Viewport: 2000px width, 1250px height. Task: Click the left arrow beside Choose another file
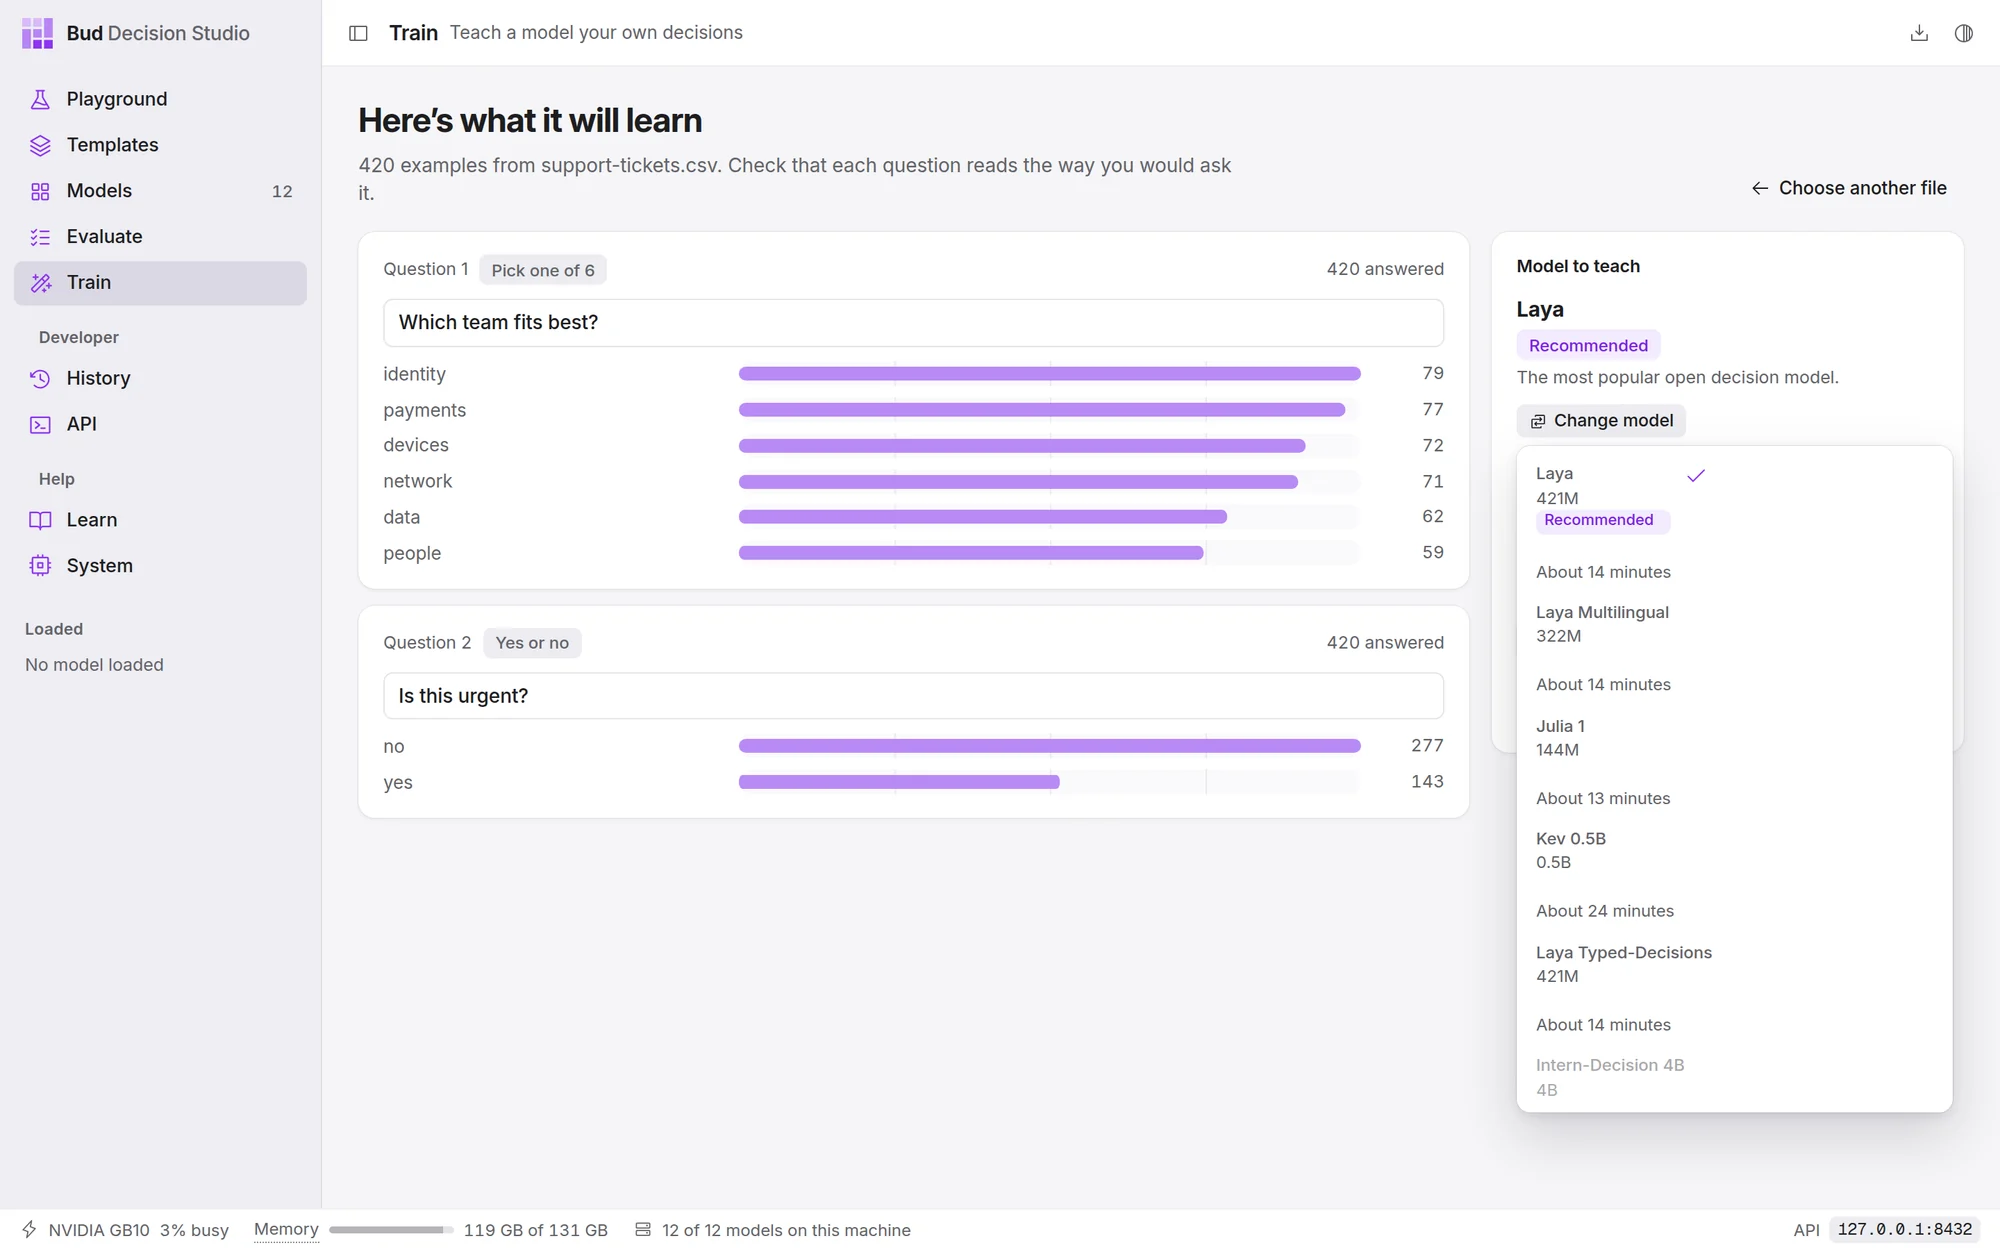1760,188
